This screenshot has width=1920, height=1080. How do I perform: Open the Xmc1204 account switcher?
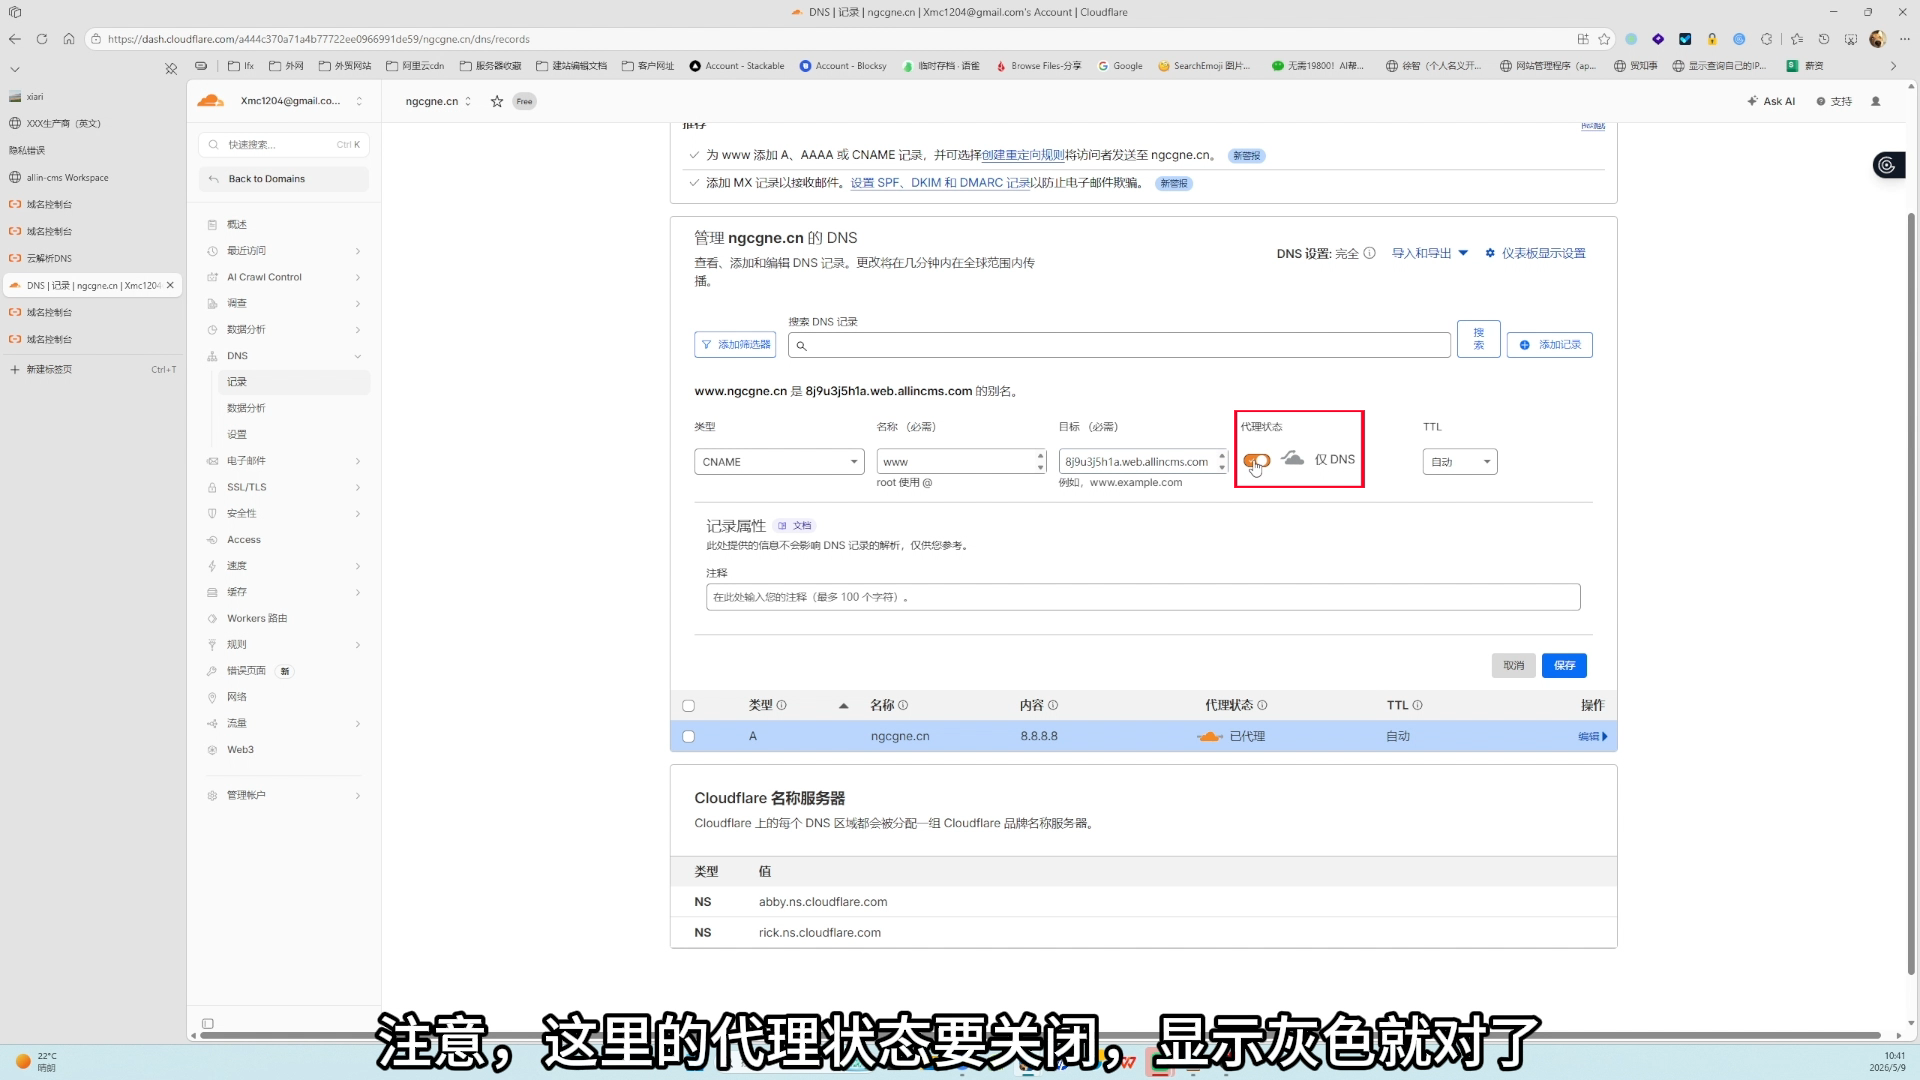301,101
